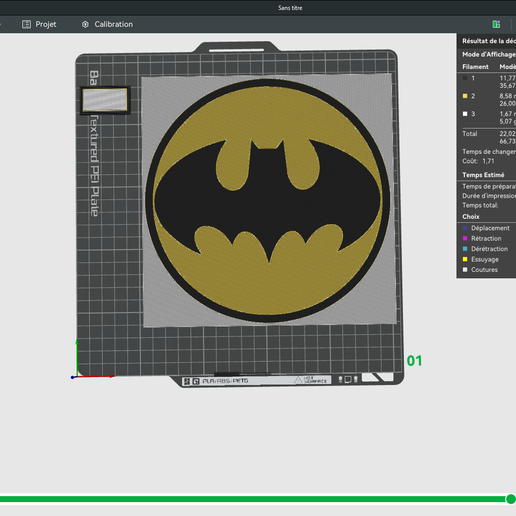Screen dimensions: 516x516
Task: Click the Durée d'impression label
Action: 489,196
